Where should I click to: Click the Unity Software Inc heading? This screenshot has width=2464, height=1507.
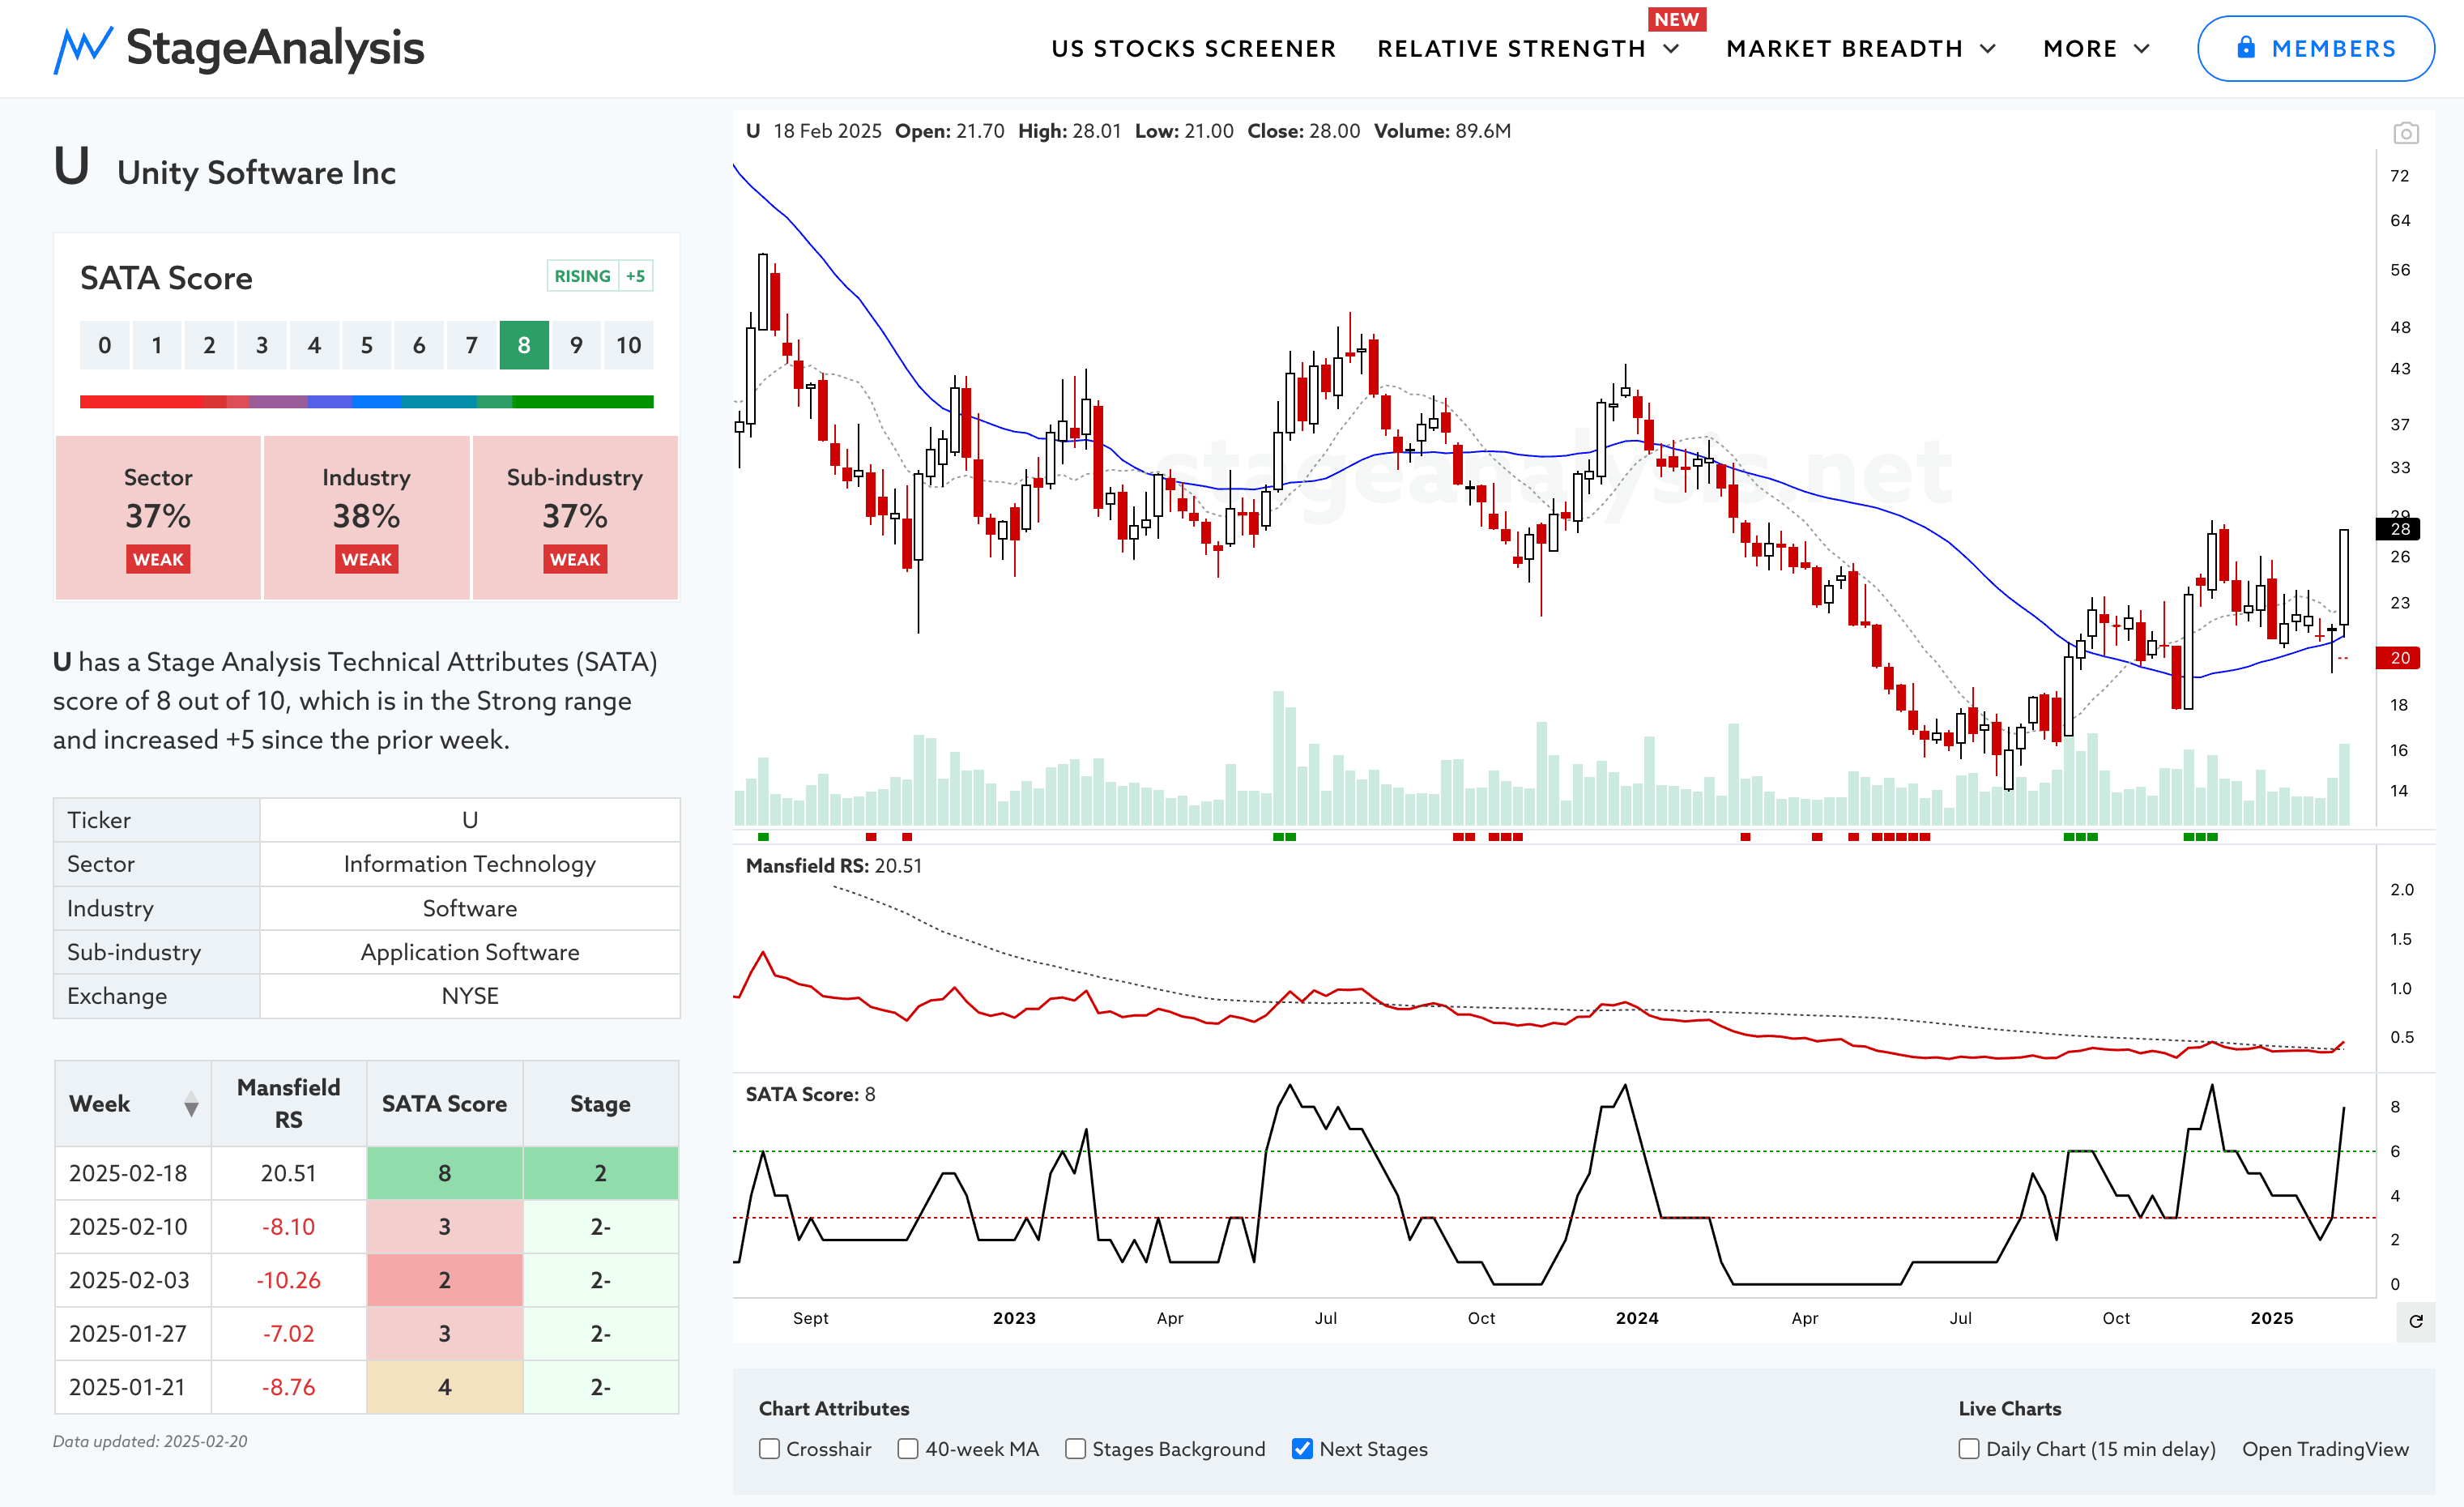256,173
